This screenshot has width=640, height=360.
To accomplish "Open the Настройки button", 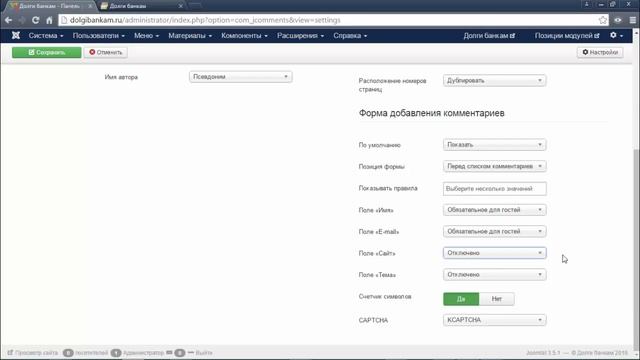I will (x=600, y=52).
